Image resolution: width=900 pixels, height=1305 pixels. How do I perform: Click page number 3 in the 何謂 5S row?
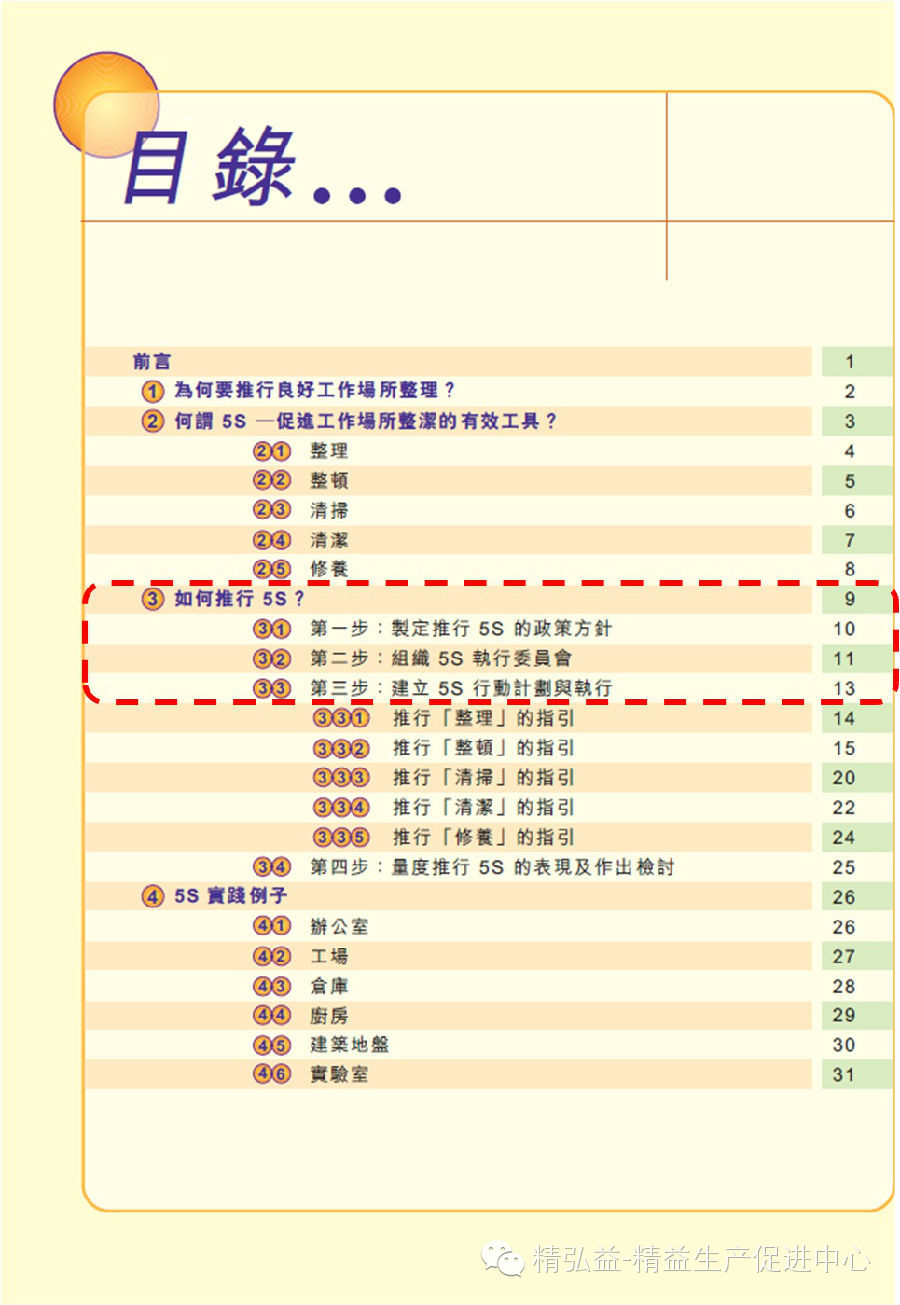[849, 422]
